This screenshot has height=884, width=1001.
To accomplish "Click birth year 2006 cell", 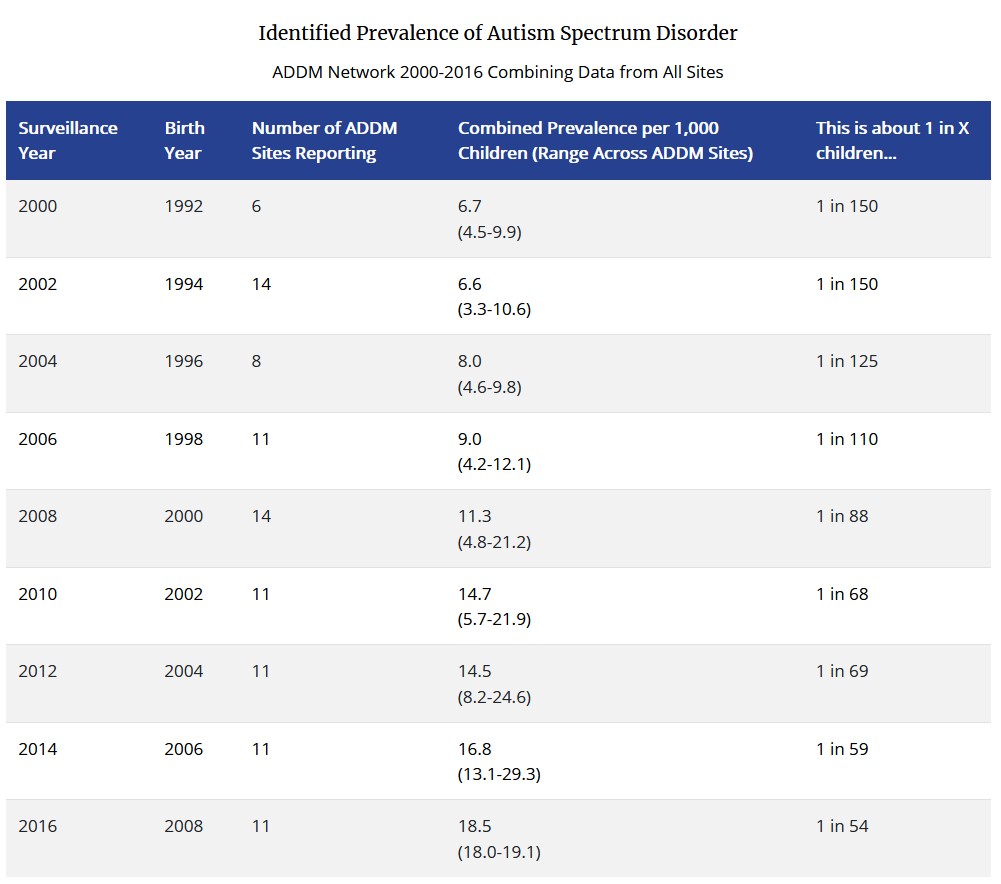I will click(x=184, y=749).
